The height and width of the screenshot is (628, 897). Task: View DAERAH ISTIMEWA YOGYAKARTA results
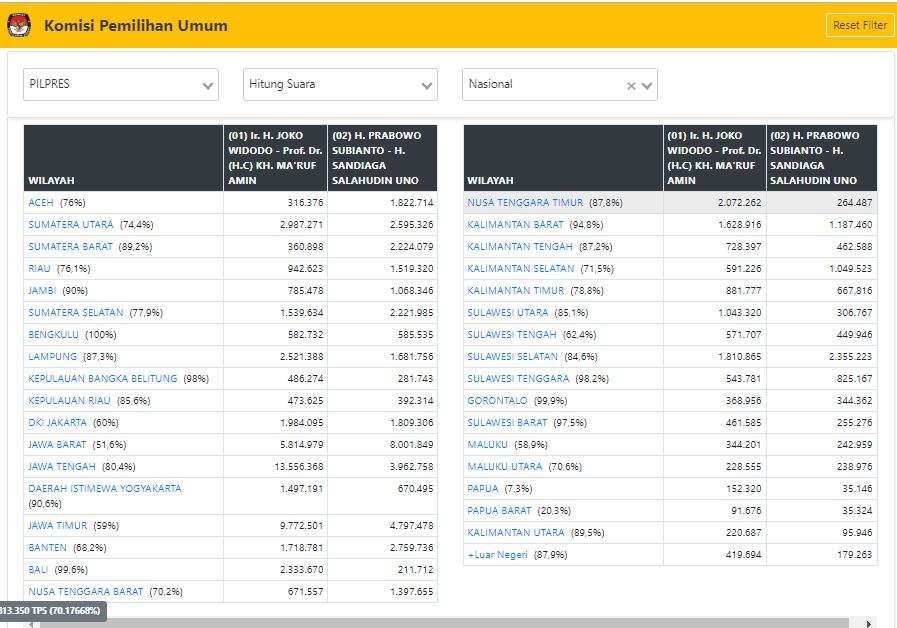point(105,489)
